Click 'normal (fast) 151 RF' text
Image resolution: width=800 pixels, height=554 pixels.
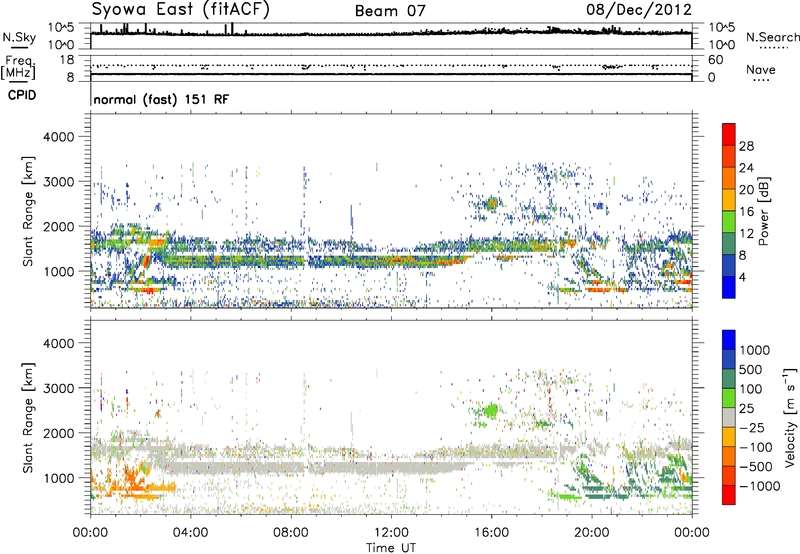click(x=161, y=99)
